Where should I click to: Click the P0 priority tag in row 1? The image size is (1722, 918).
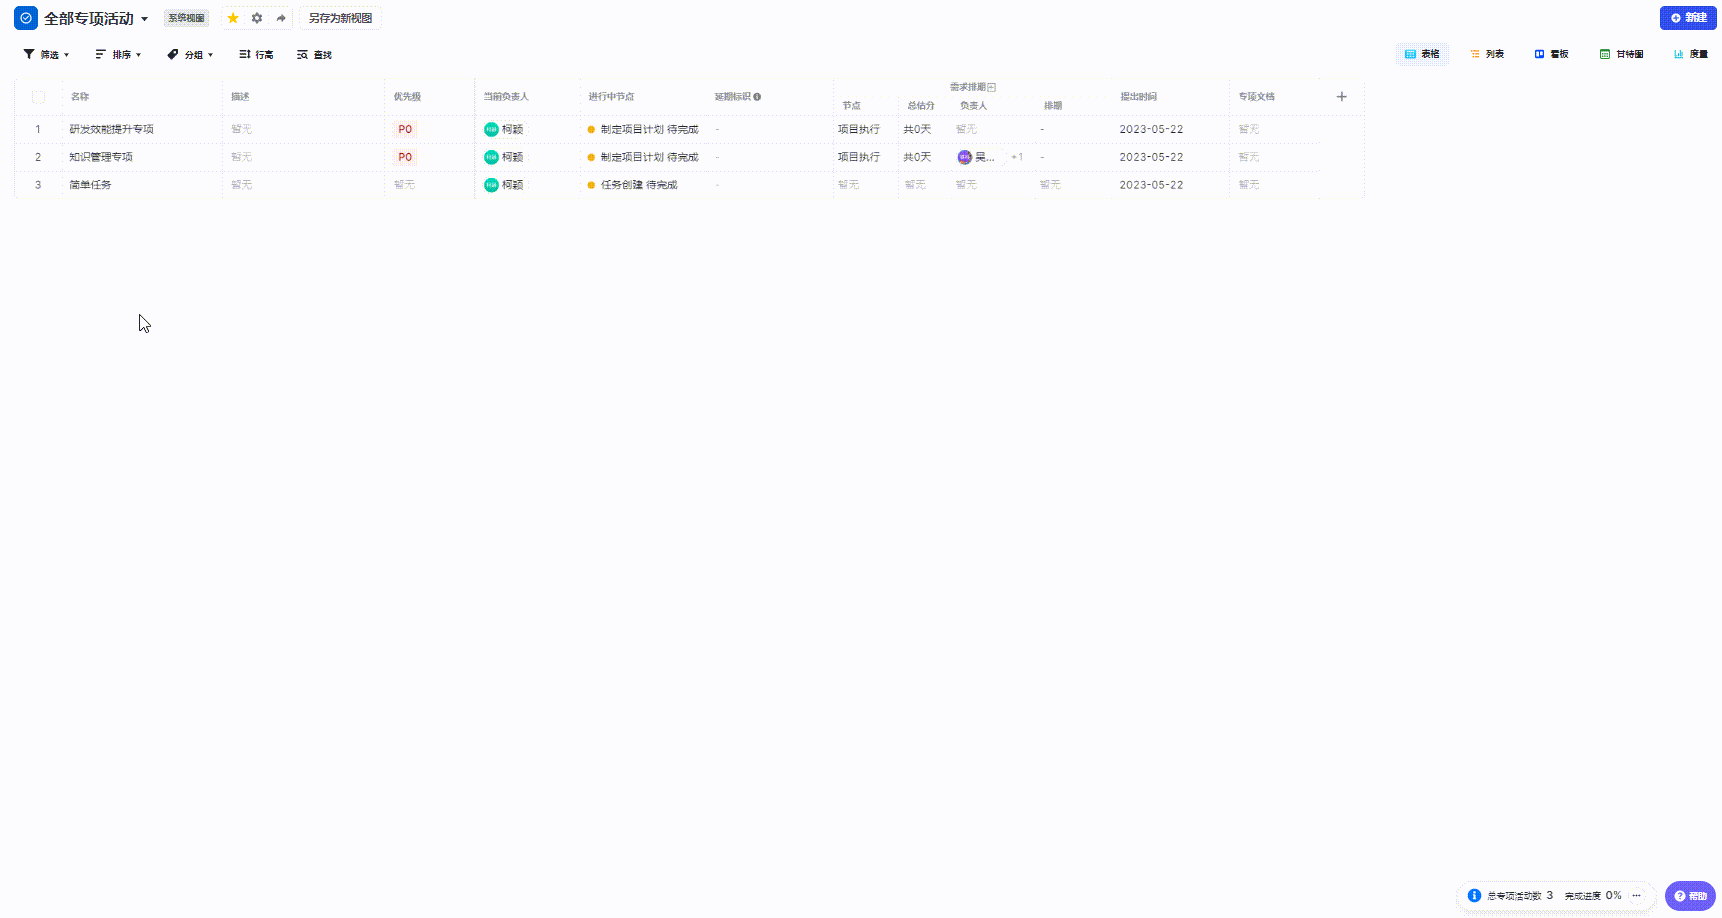pyautogui.click(x=405, y=129)
